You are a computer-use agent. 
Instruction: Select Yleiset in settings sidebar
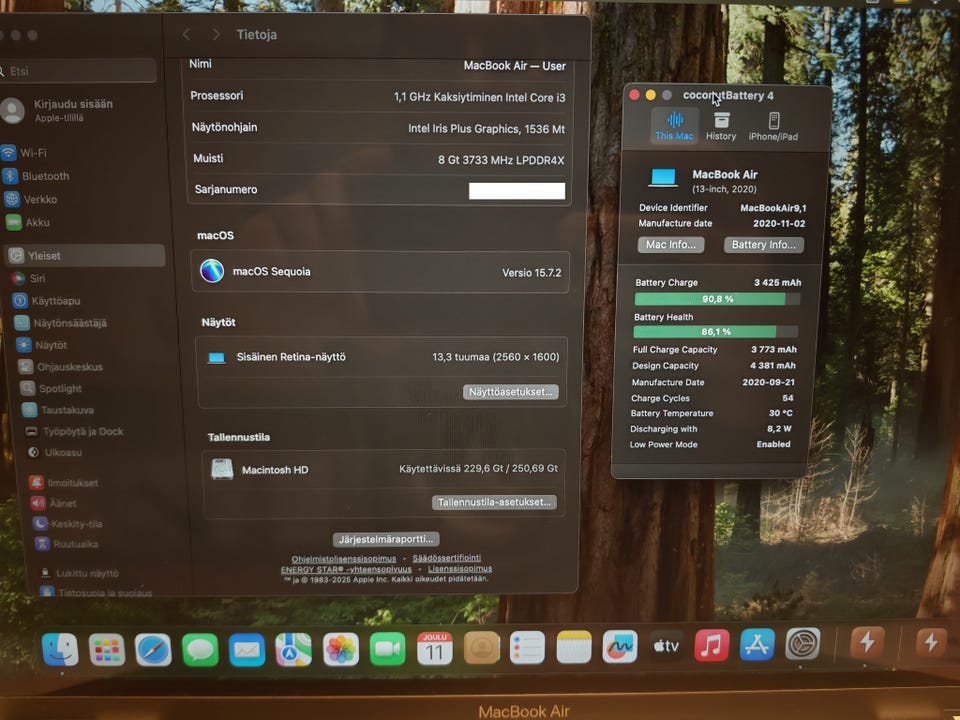(85, 255)
